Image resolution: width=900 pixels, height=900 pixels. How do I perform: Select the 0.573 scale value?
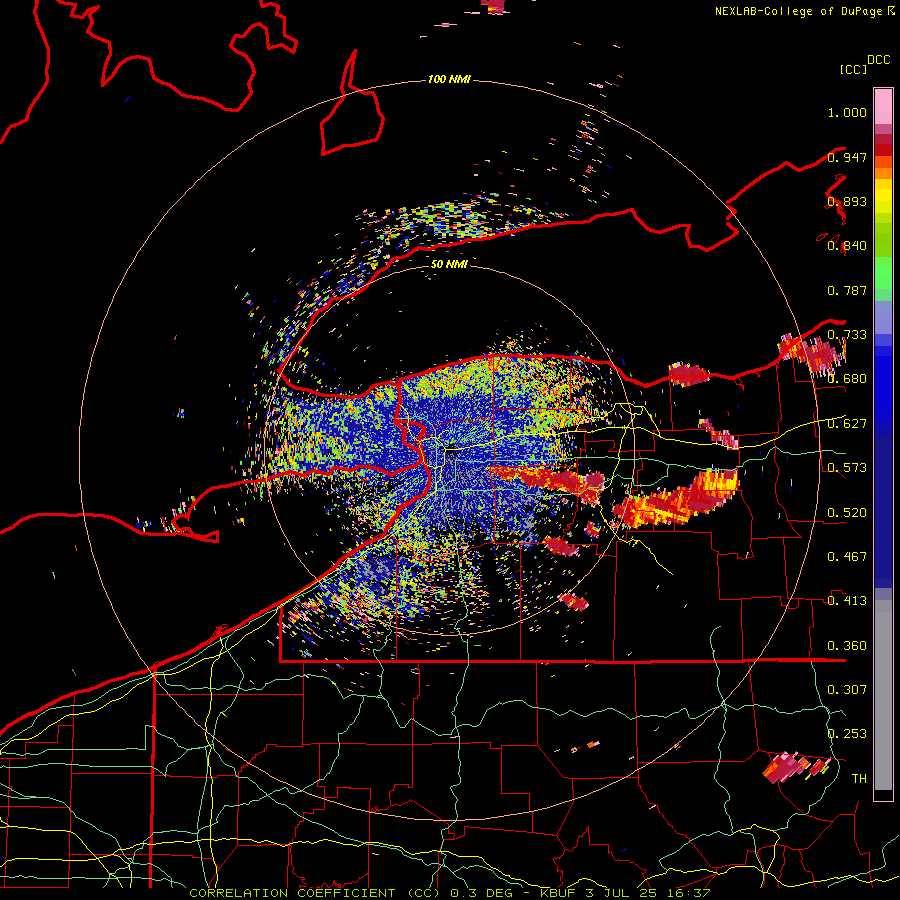[x=847, y=468]
